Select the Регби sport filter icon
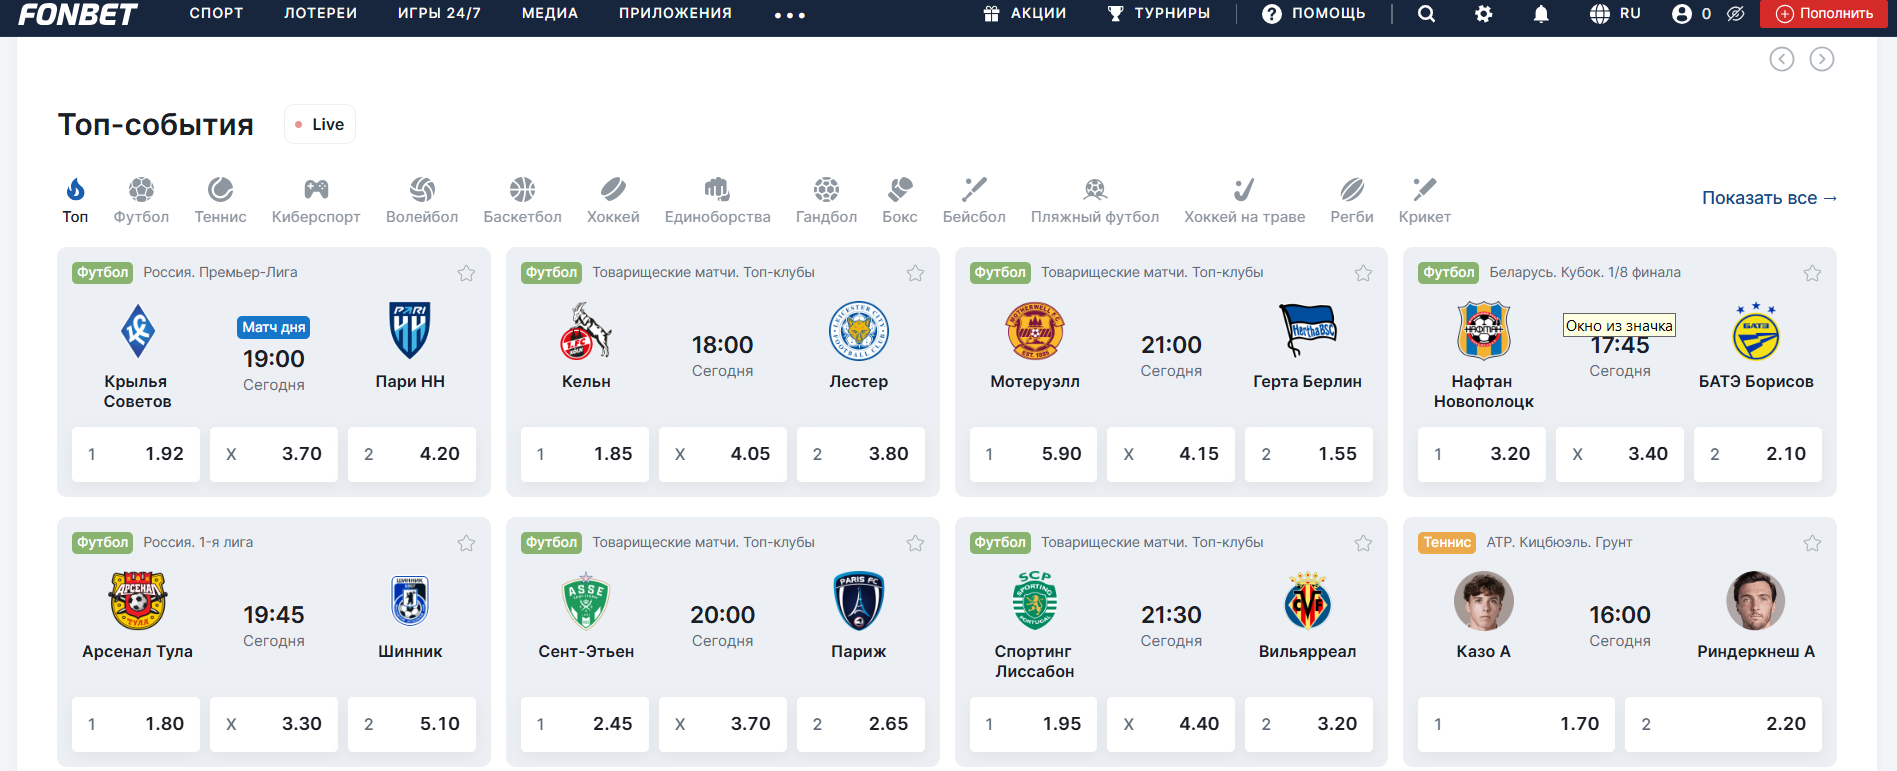The image size is (1897, 771). click(x=1352, y=189)
